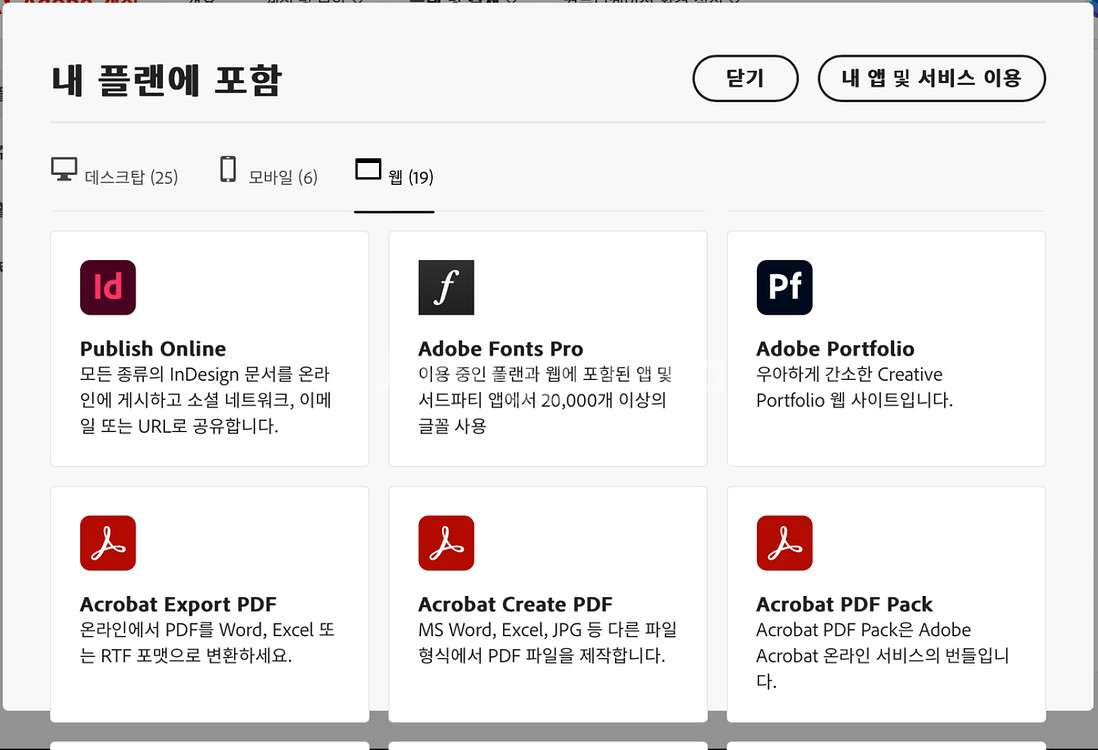Click the Acrobat PDF Pack title
The image size is (1098, 750).
click(x=845, y=604)
